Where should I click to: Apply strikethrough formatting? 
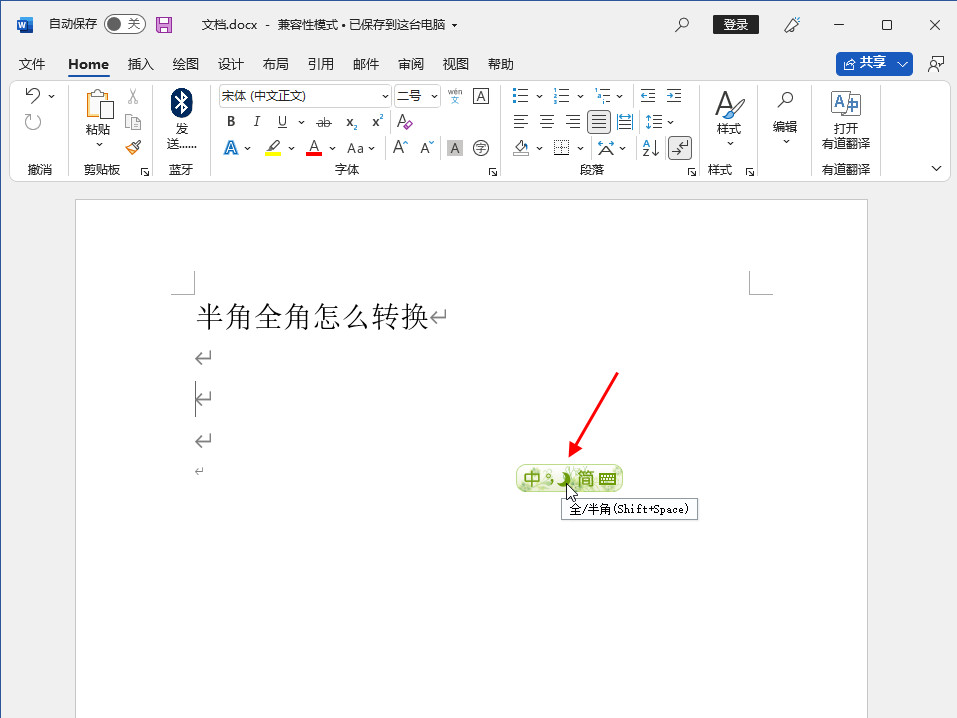(x=323, y=122)
